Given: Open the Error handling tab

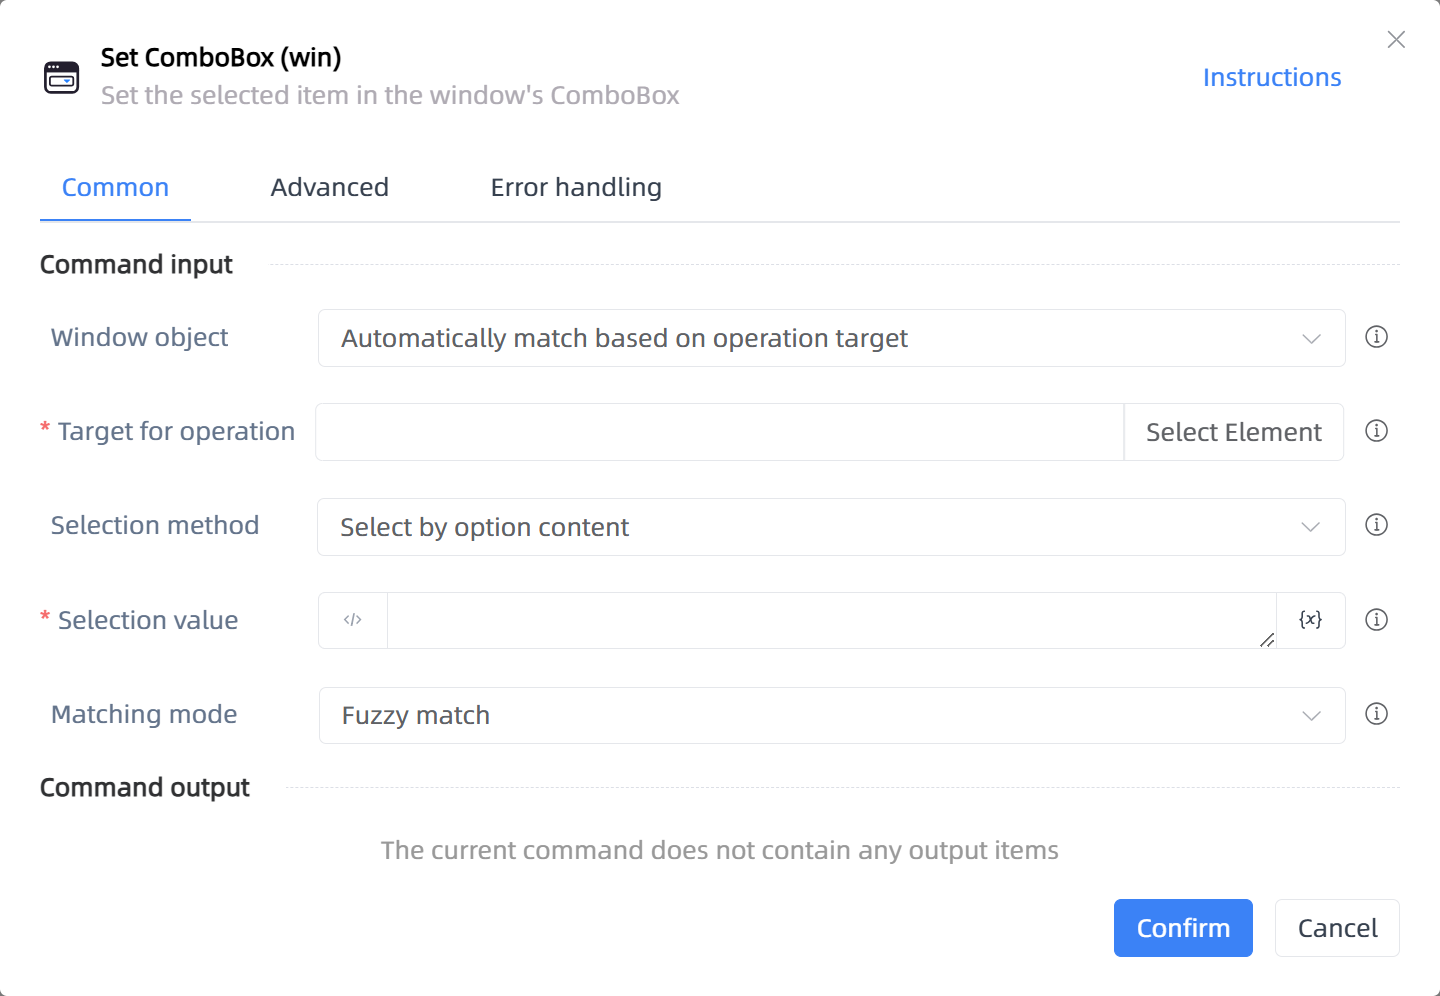Looking at the screenshot, I should click(576, 187).
